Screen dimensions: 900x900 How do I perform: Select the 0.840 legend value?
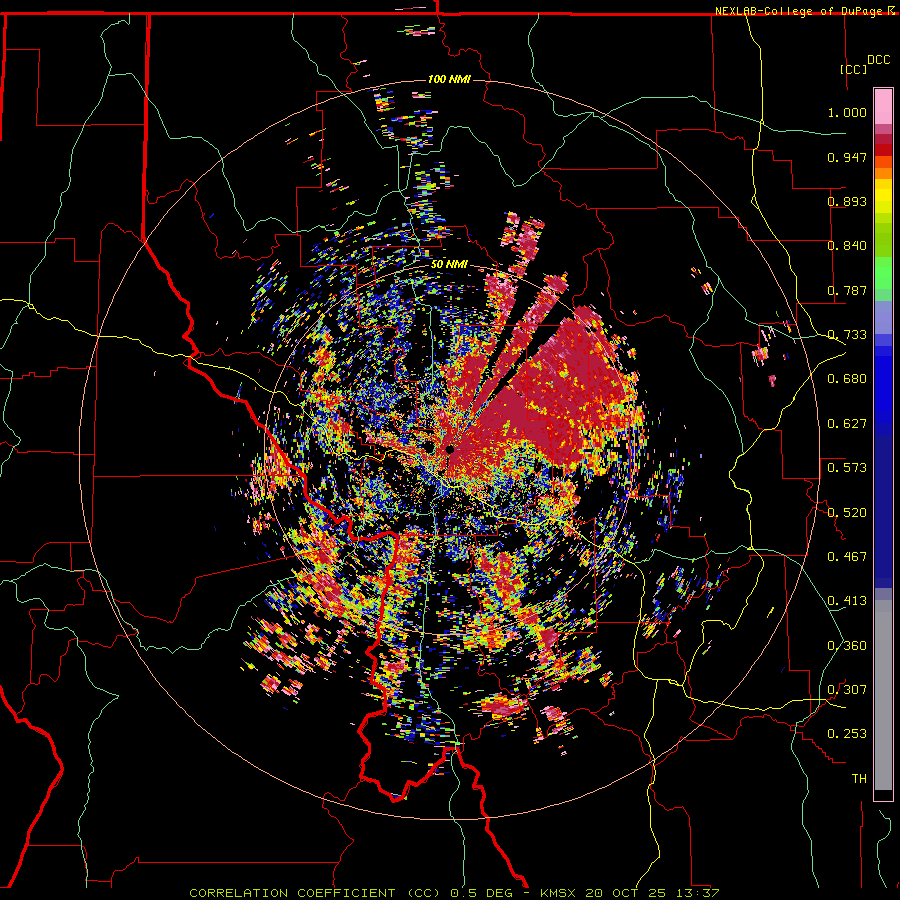pyautogui.click(x=847, y=246)
